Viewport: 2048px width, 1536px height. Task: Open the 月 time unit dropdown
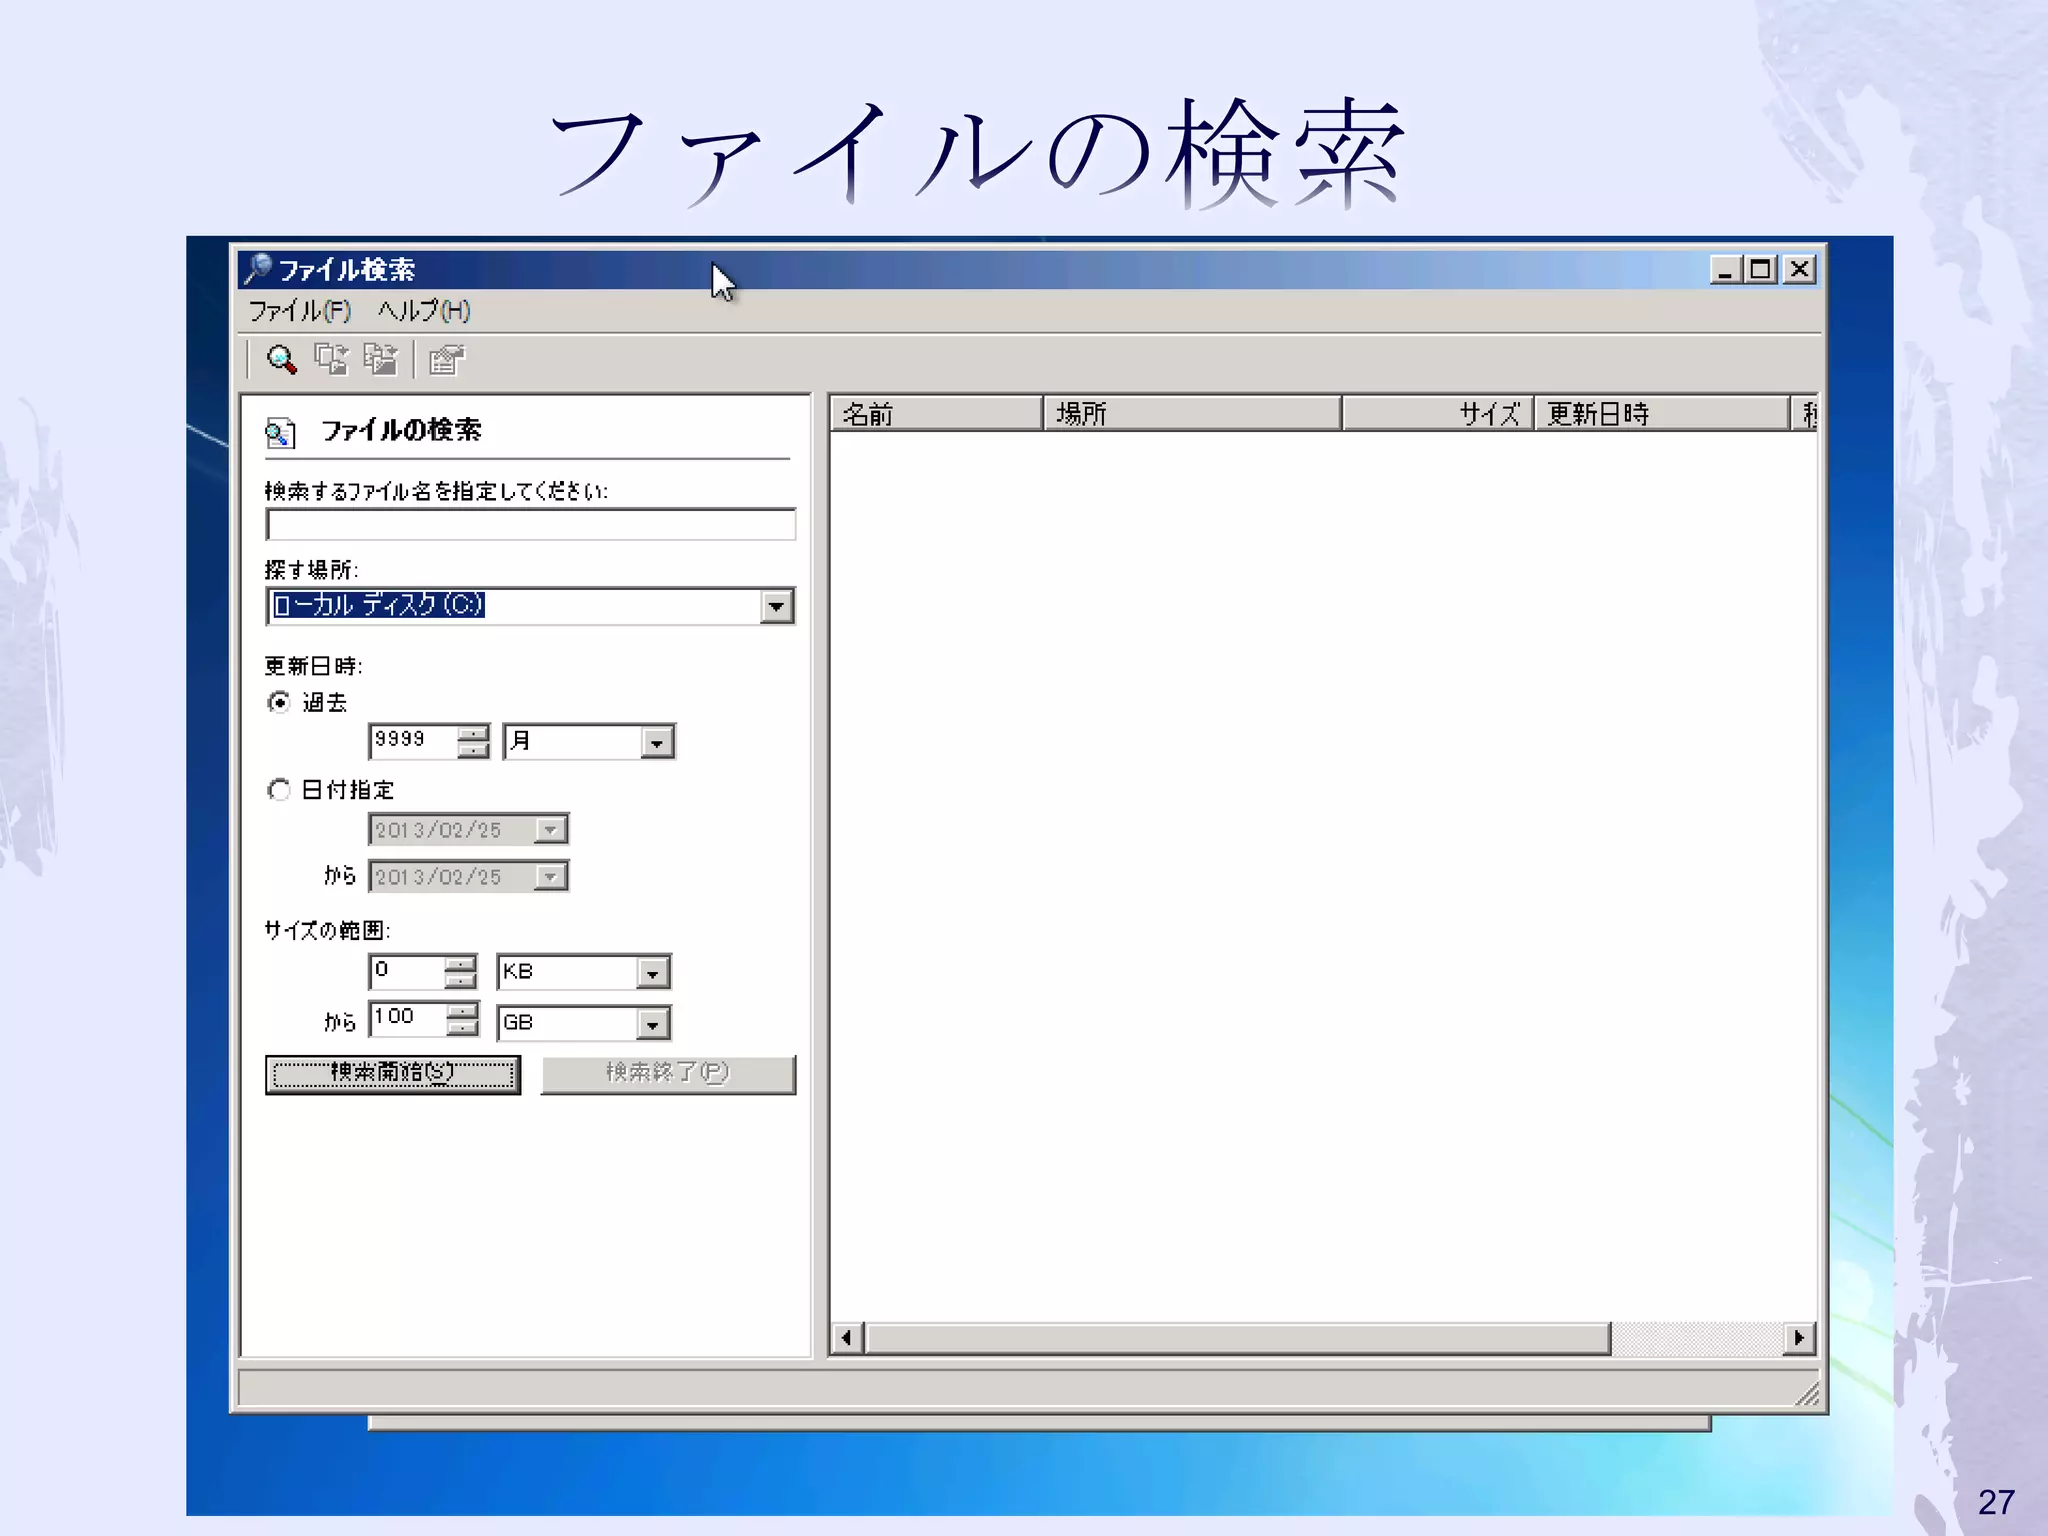(656, 742)
